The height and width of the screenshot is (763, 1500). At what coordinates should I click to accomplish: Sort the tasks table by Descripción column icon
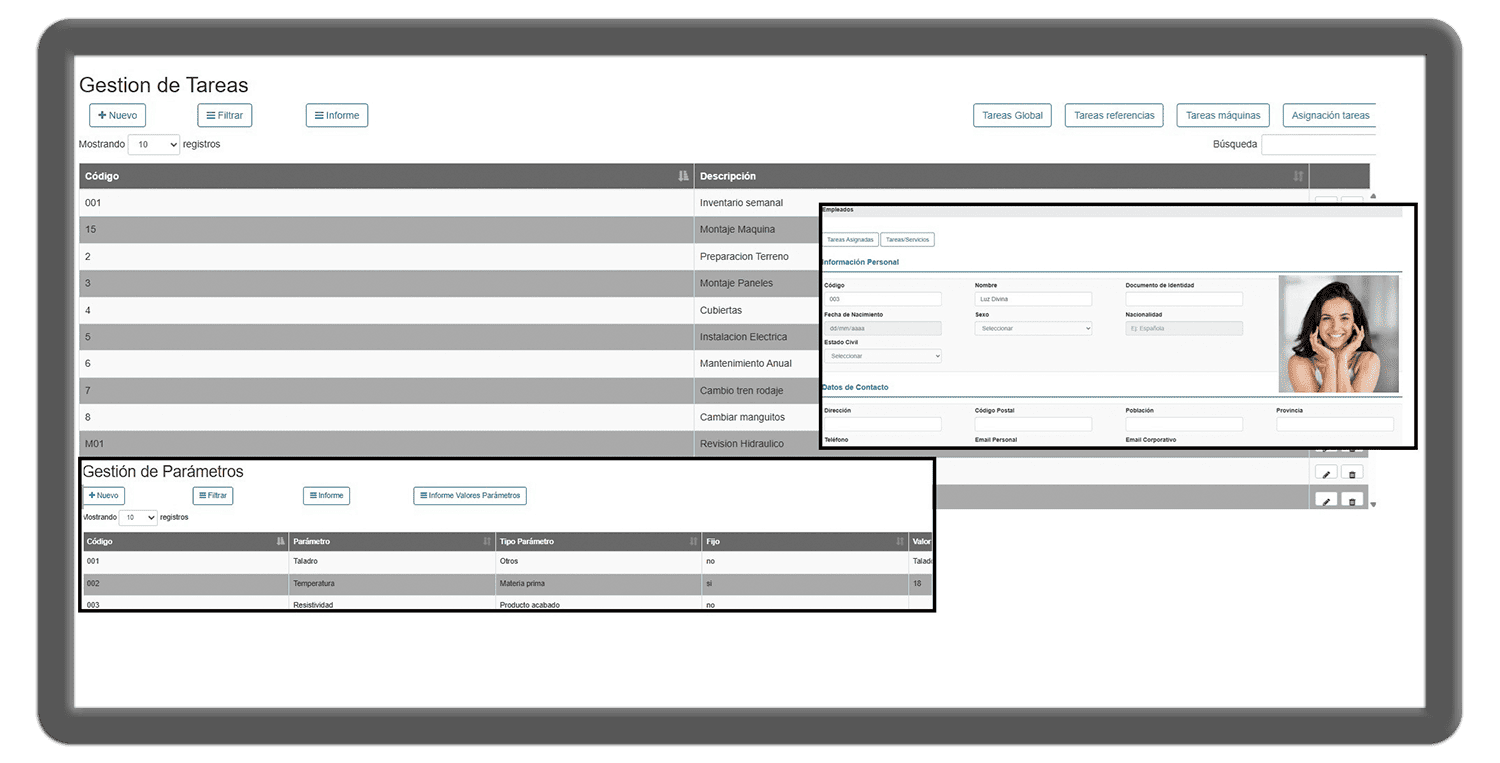[1298, 177]
